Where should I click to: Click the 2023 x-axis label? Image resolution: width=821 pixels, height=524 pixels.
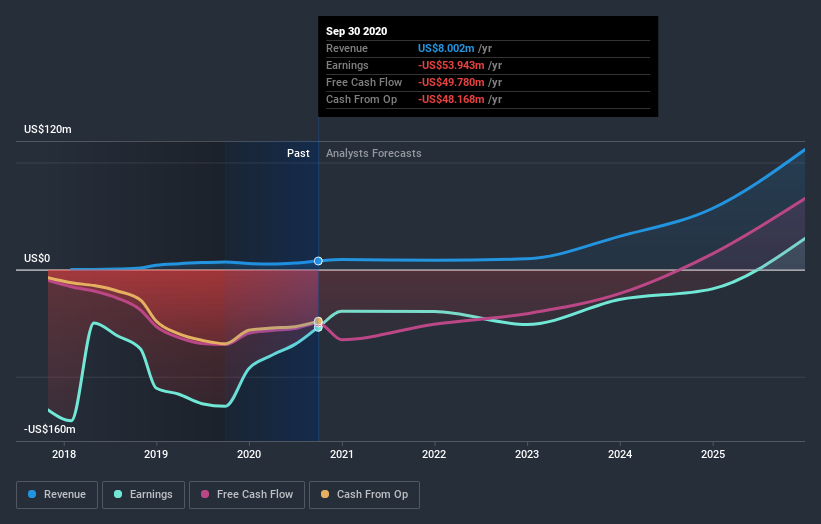click(527, 454)
